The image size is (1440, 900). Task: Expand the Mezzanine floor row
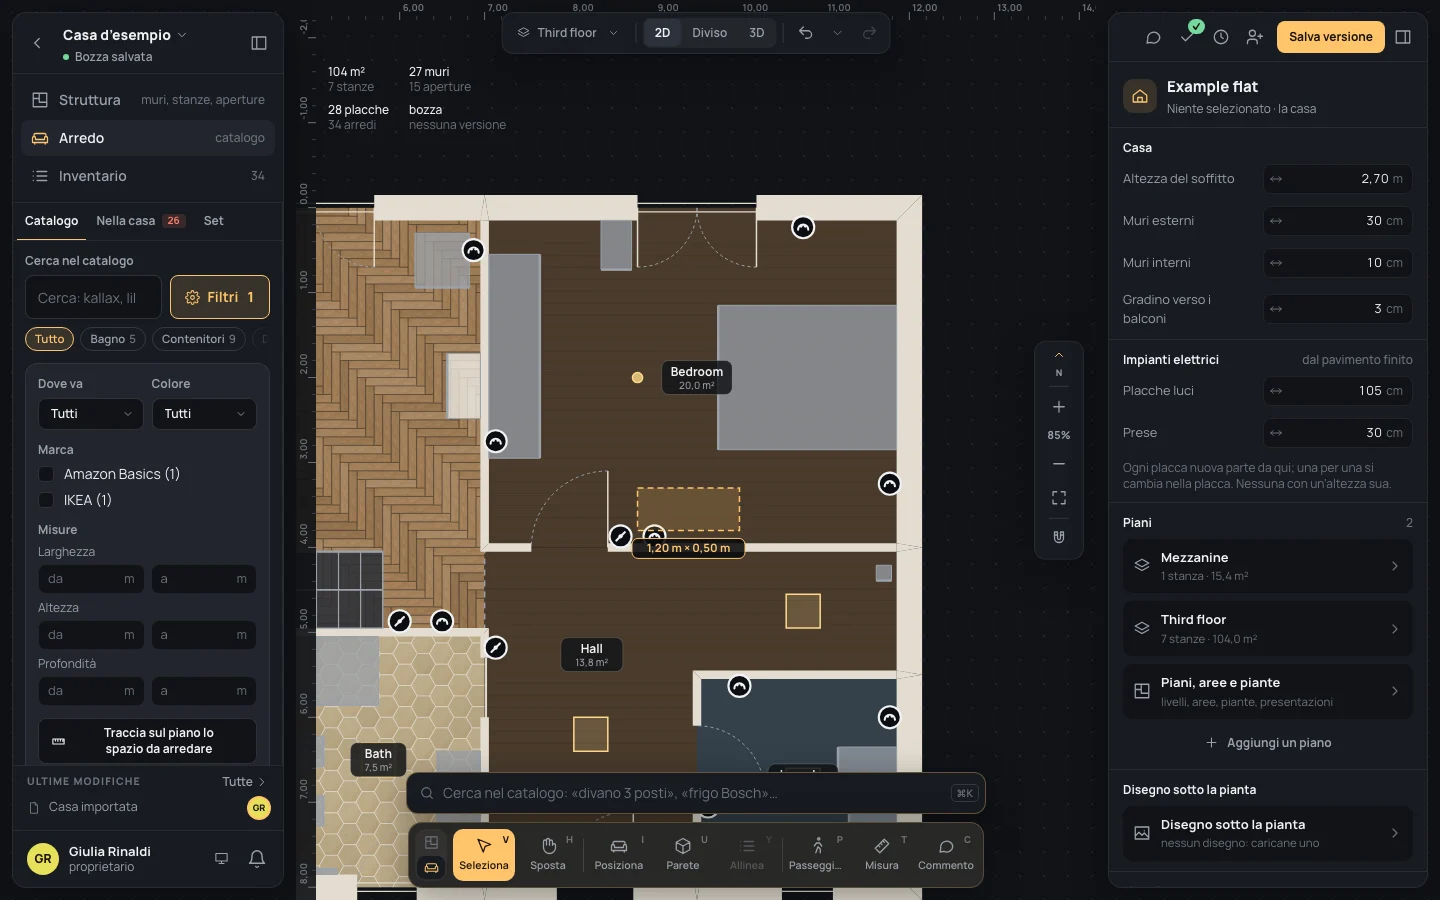(x=1268, y=566)
